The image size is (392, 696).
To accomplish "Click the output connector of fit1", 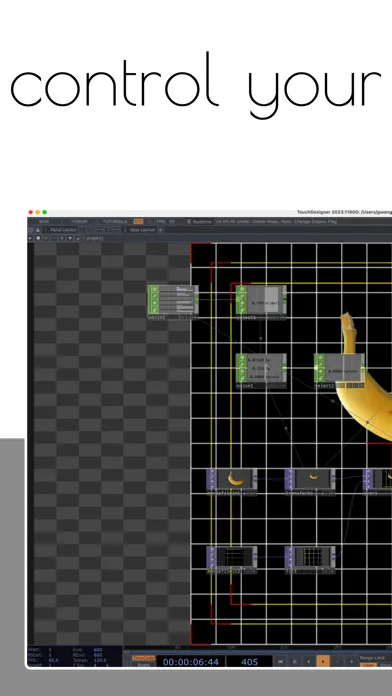I will coord(333,557).
